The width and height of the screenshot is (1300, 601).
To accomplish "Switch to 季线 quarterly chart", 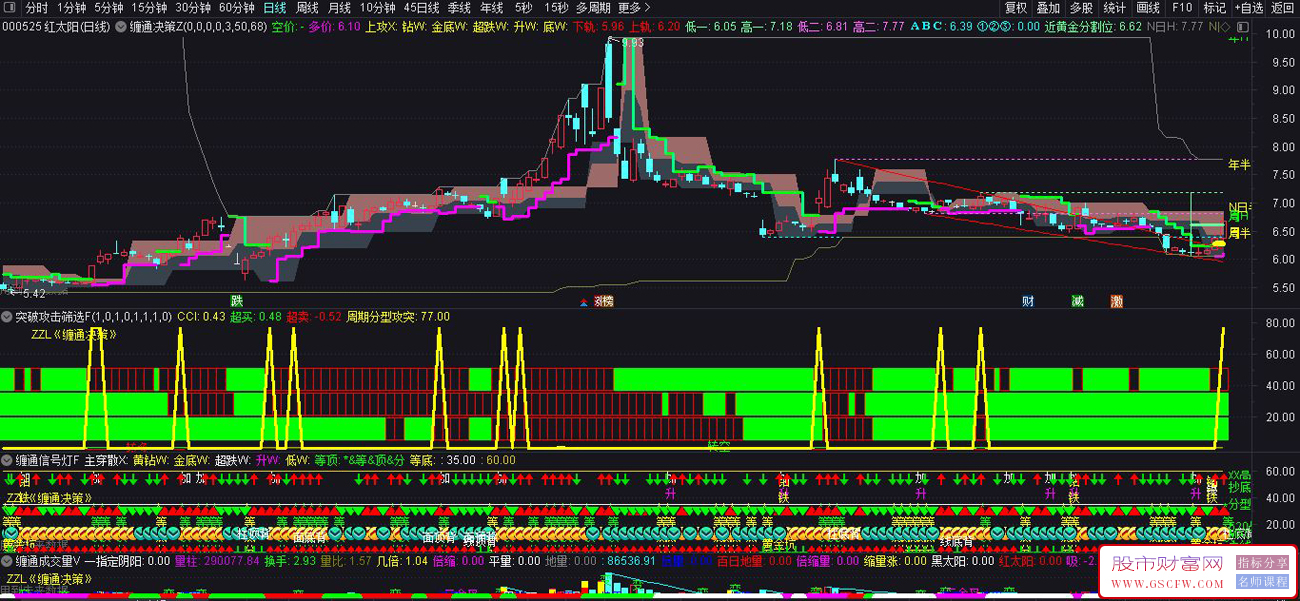I will tap(459, 8).
